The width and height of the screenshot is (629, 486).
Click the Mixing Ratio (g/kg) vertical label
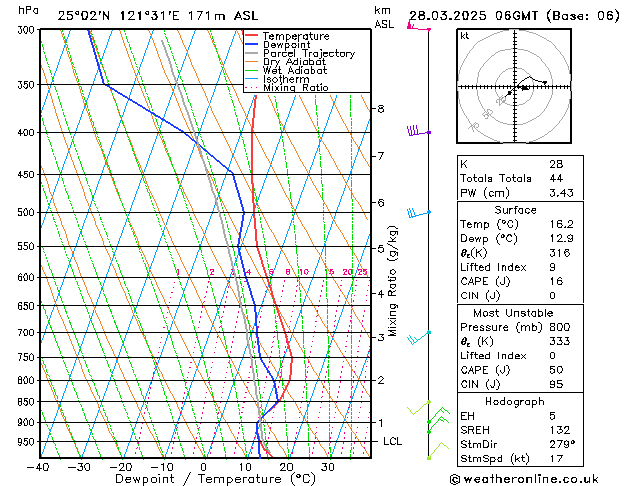pos(392,281)
